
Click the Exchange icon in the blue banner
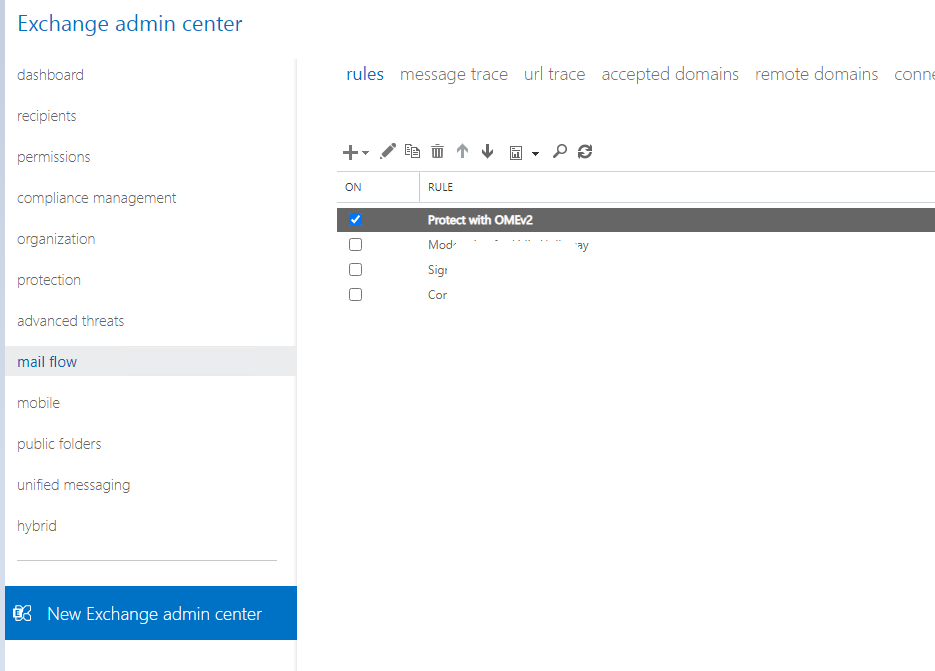pyautogui.click(x=23, y=613)
